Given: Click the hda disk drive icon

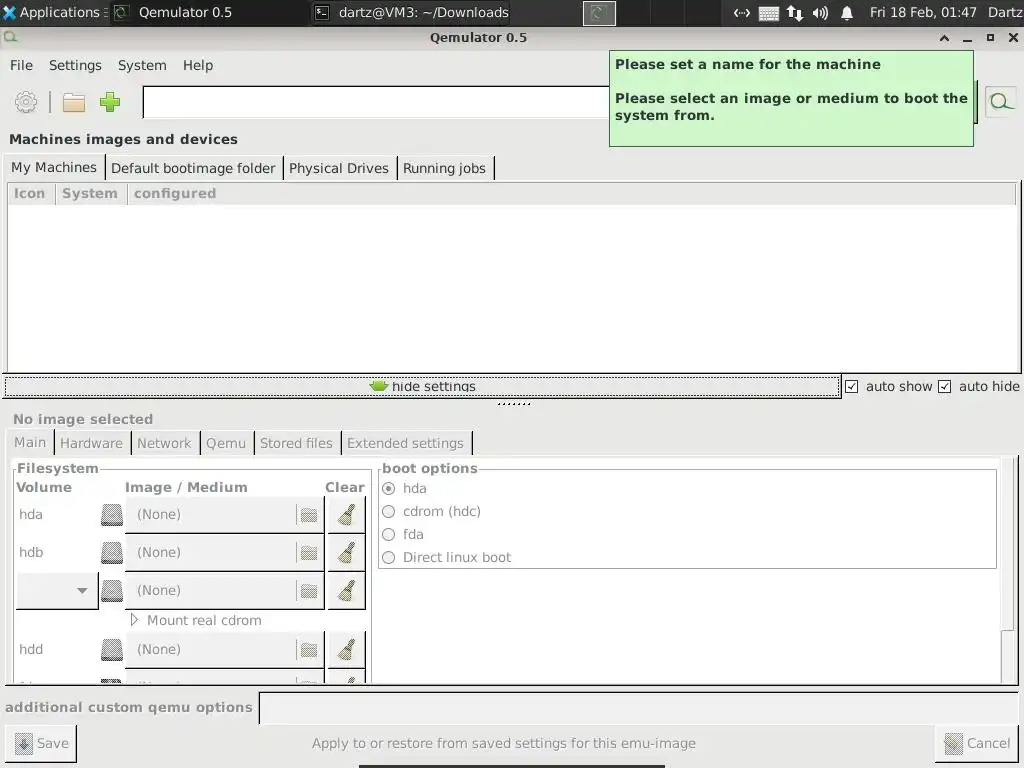Looking at the screenshot, I should (x=112, y=515).
